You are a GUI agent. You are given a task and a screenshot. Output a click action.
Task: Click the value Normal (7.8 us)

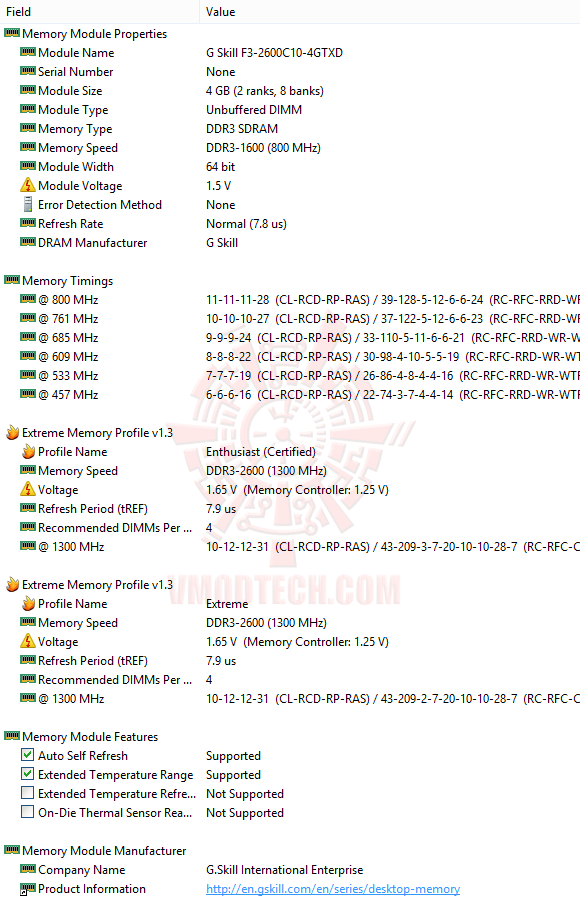[x=246, y=224]
